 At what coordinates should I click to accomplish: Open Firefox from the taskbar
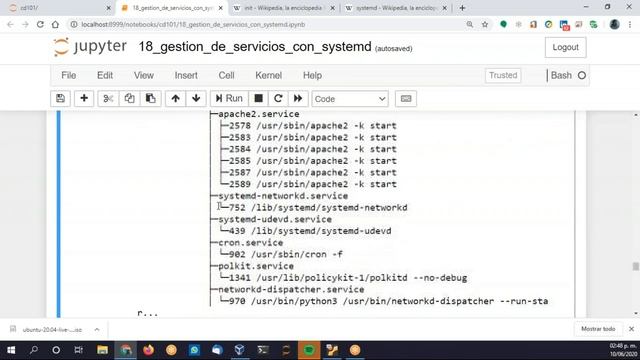(x=149, y=350)
